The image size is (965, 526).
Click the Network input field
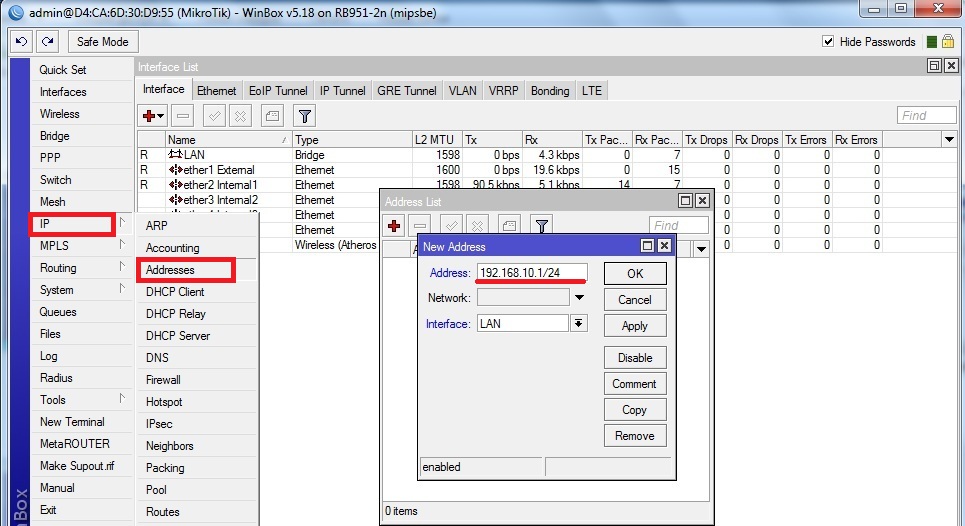(x=523, y=298)
